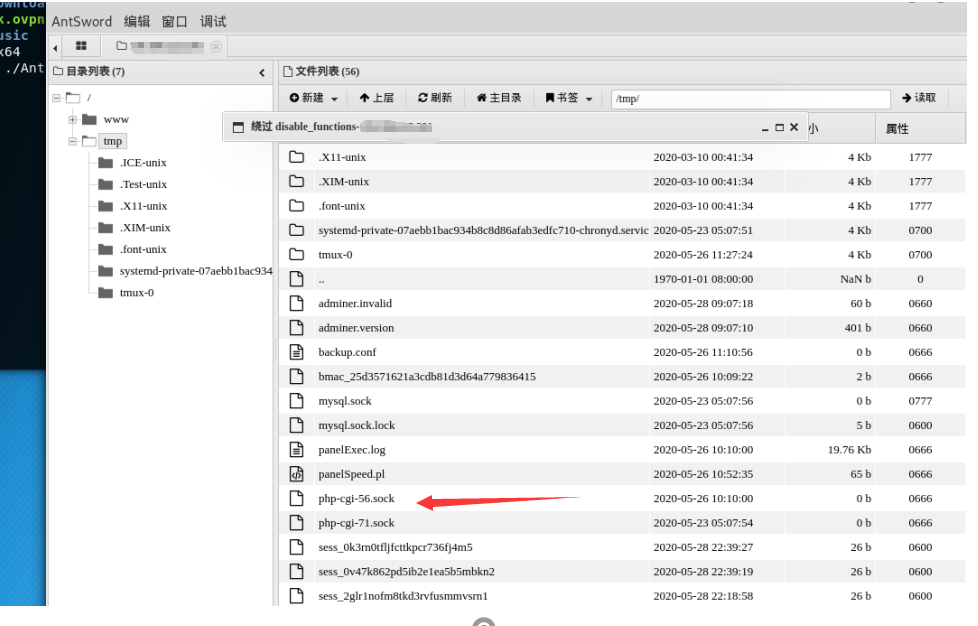Viewport: 978px width, 626px height.
Task: Click the 主目录 home icon
Action: click(x=482, y=98)
